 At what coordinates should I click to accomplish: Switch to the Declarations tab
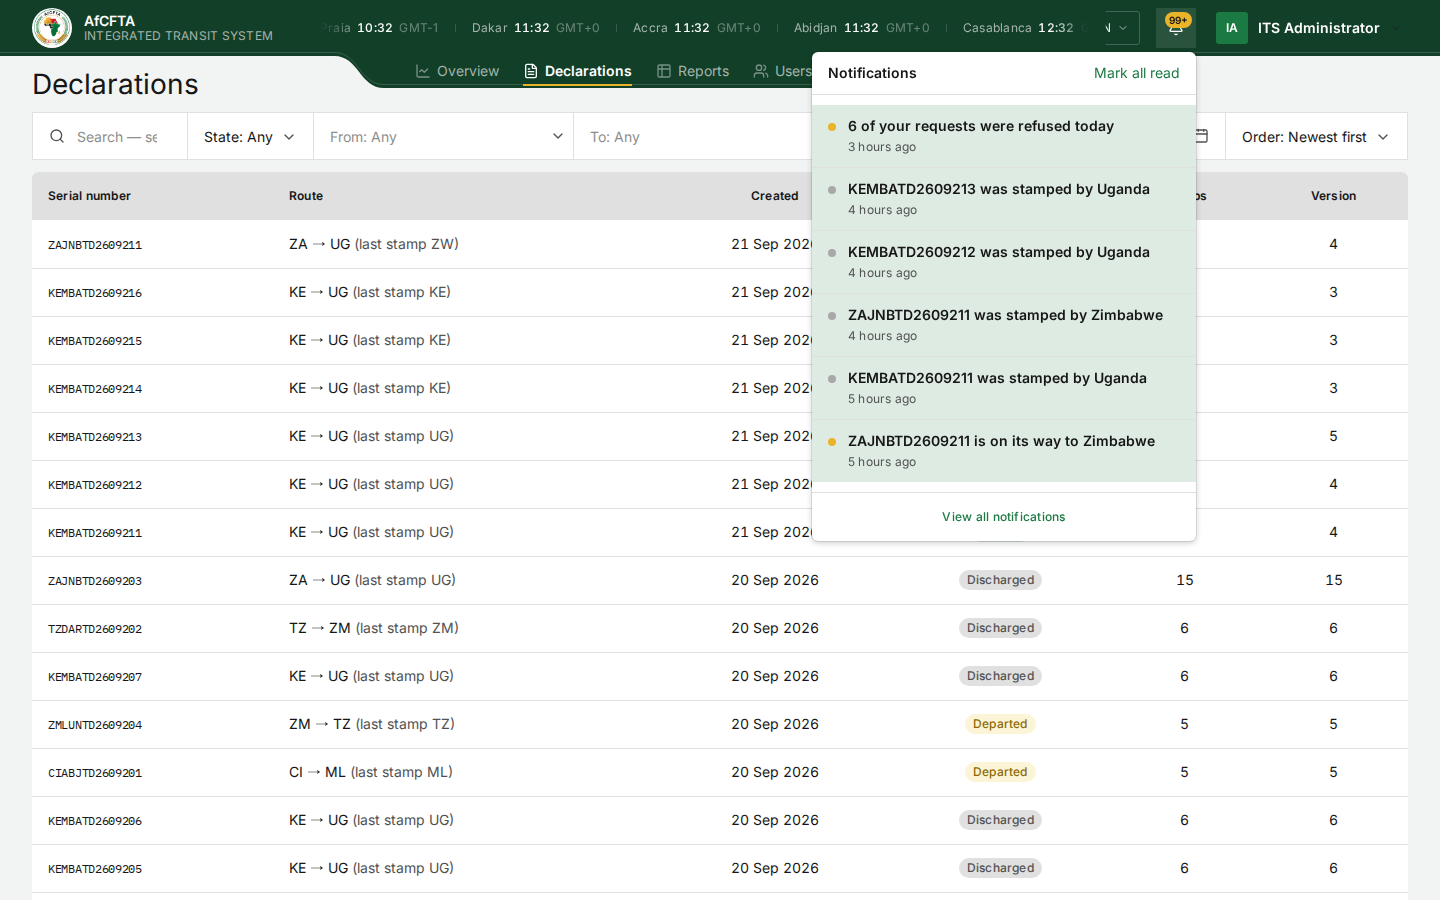(x=577, y=71)
